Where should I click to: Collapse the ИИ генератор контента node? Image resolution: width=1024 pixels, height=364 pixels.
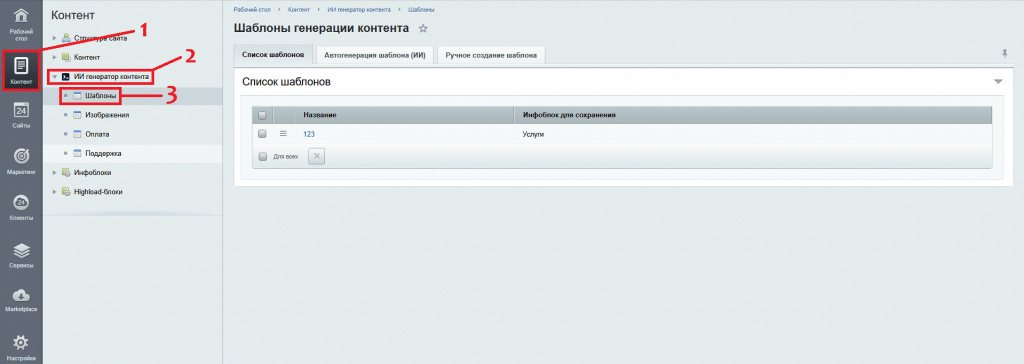pyautogui.click(x=54, y=76)
